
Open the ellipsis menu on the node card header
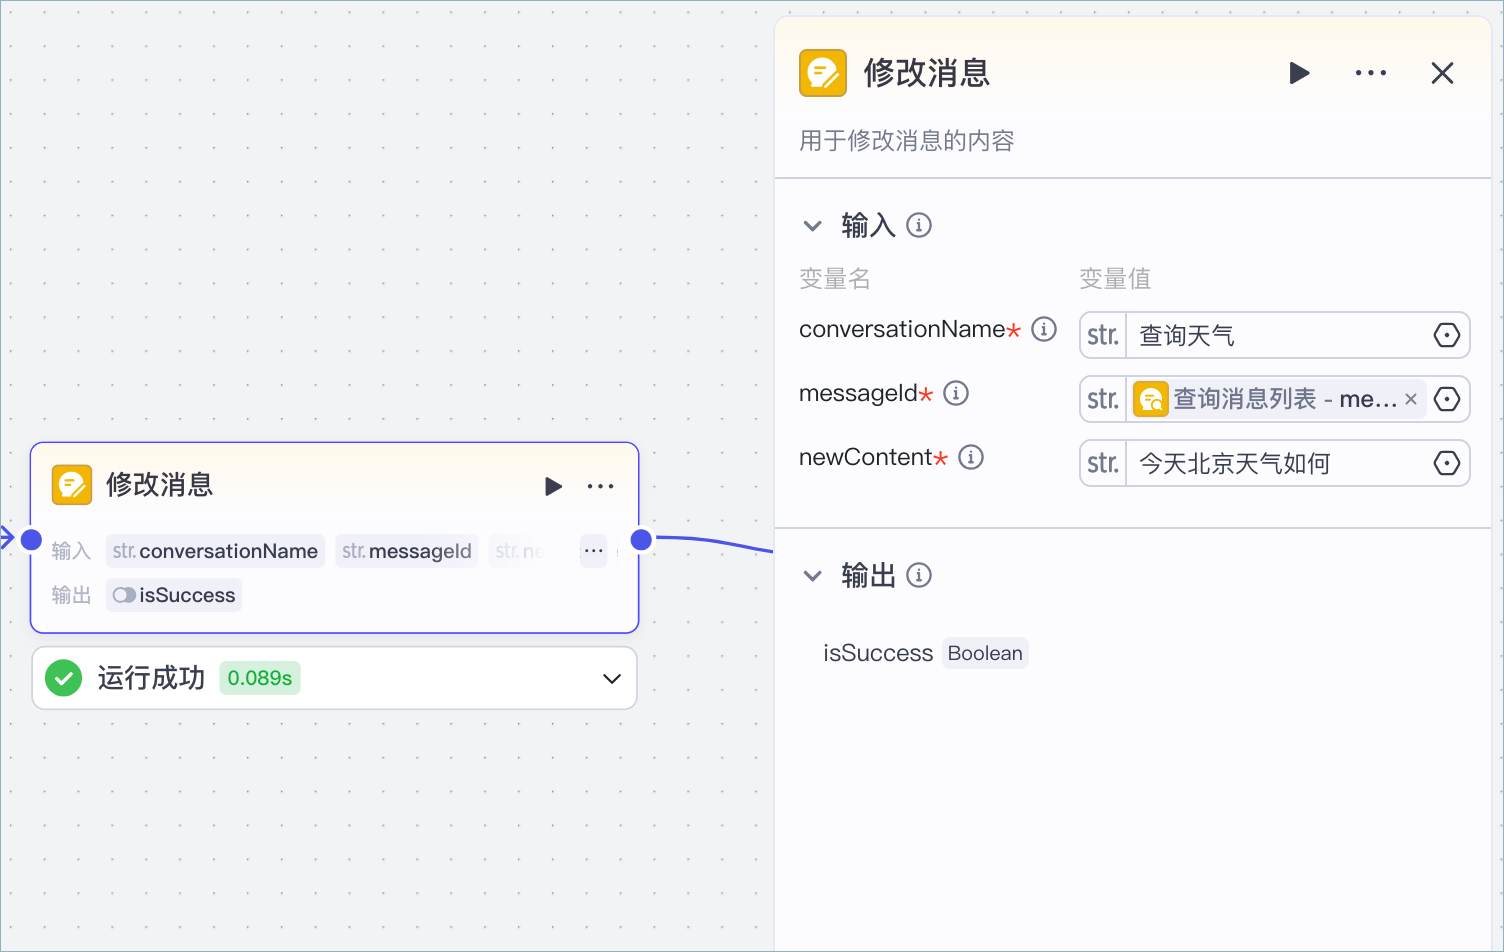[600, 486]
